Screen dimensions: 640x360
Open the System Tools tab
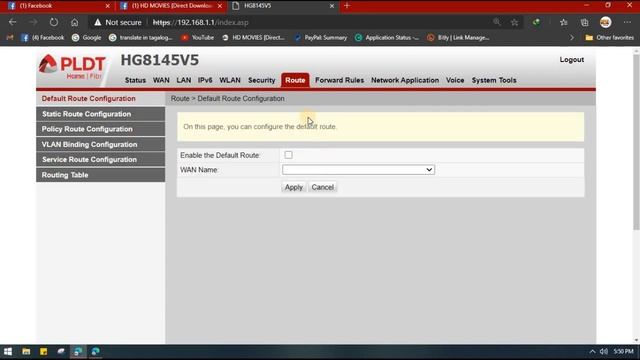[x=494, y=80]
